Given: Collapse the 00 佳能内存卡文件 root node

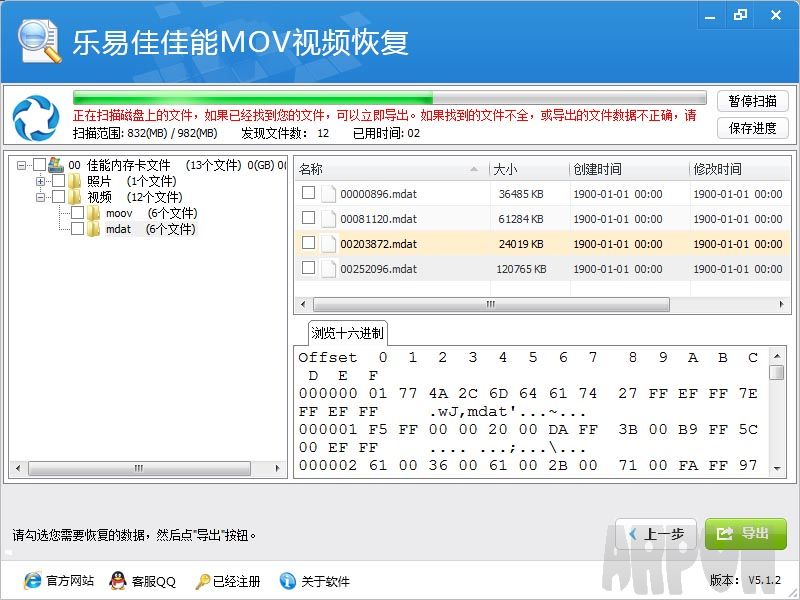Looking at the screenshot, I should 20,164.
